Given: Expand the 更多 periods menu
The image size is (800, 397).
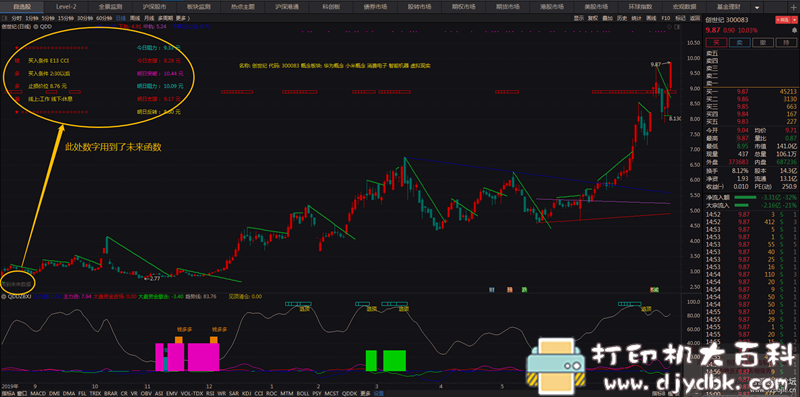Looking at the screenshot, I should [x=182, y=18].
